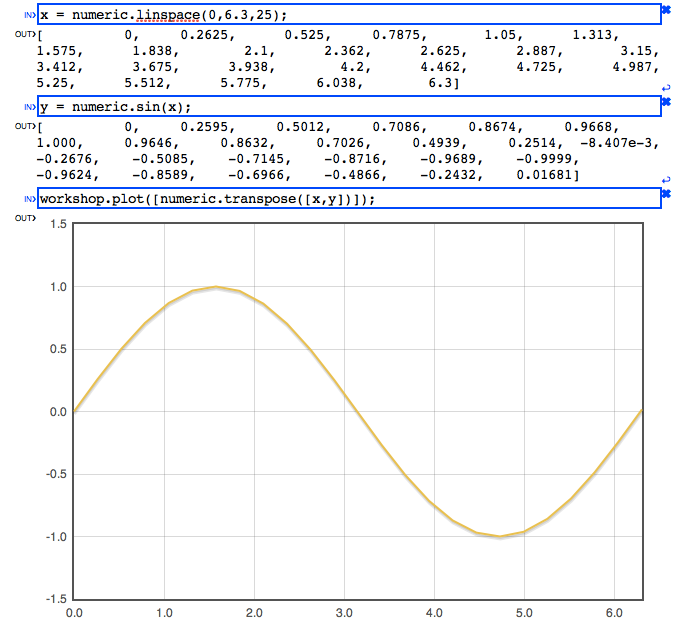
Task: Click the value 0.7875 in the x output
Action: [x=399, y=35]
